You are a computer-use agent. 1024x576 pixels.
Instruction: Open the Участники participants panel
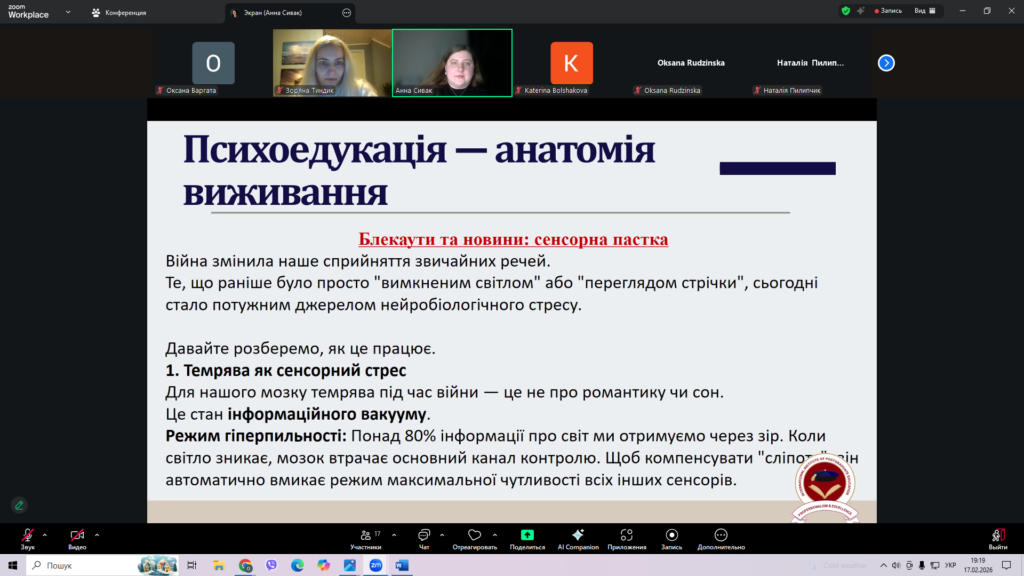coord(365,536)
